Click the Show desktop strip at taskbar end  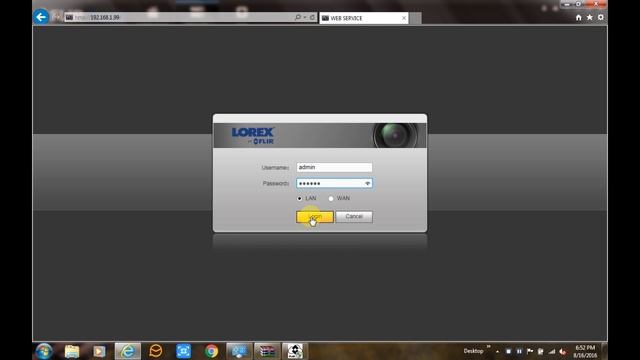(604, 351)
